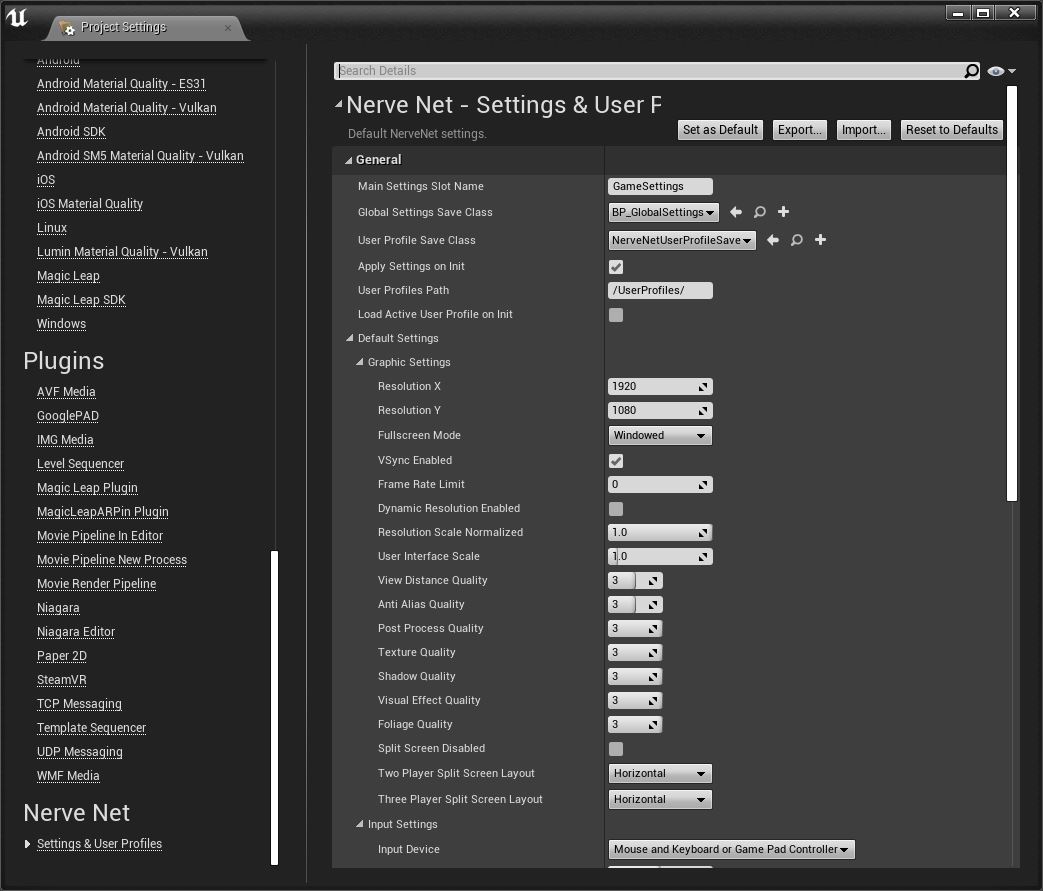This screenshot has width=1043, height=891.
Task: Click spin arrow on Texture Quality
Action: (653, 652)
